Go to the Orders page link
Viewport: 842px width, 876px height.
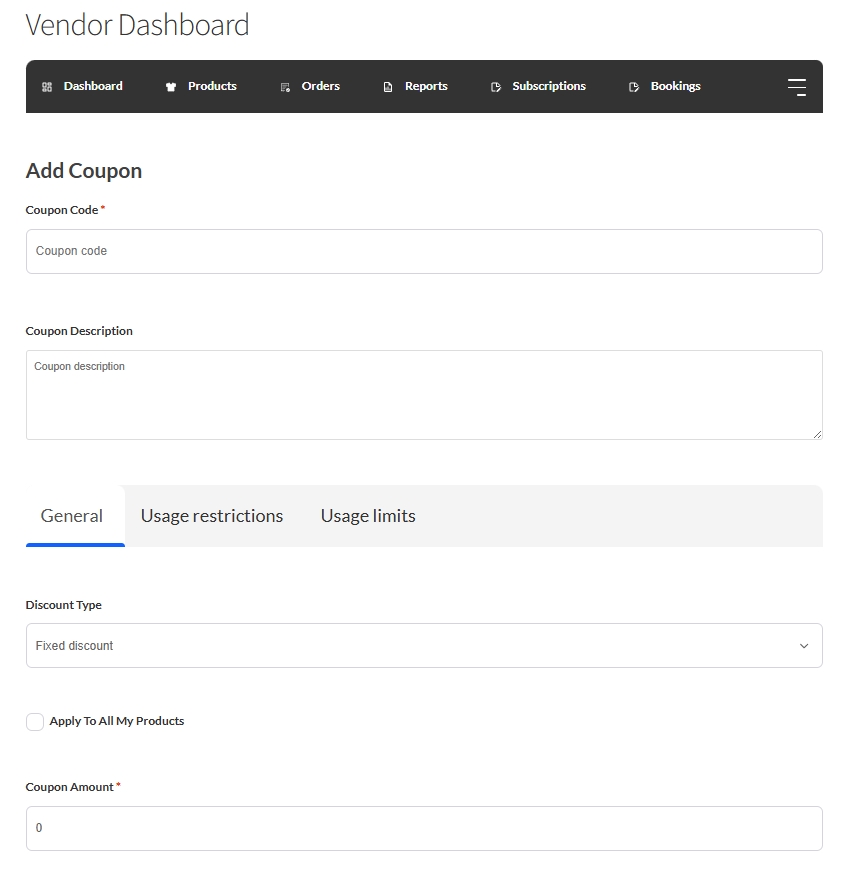point(320,86)
